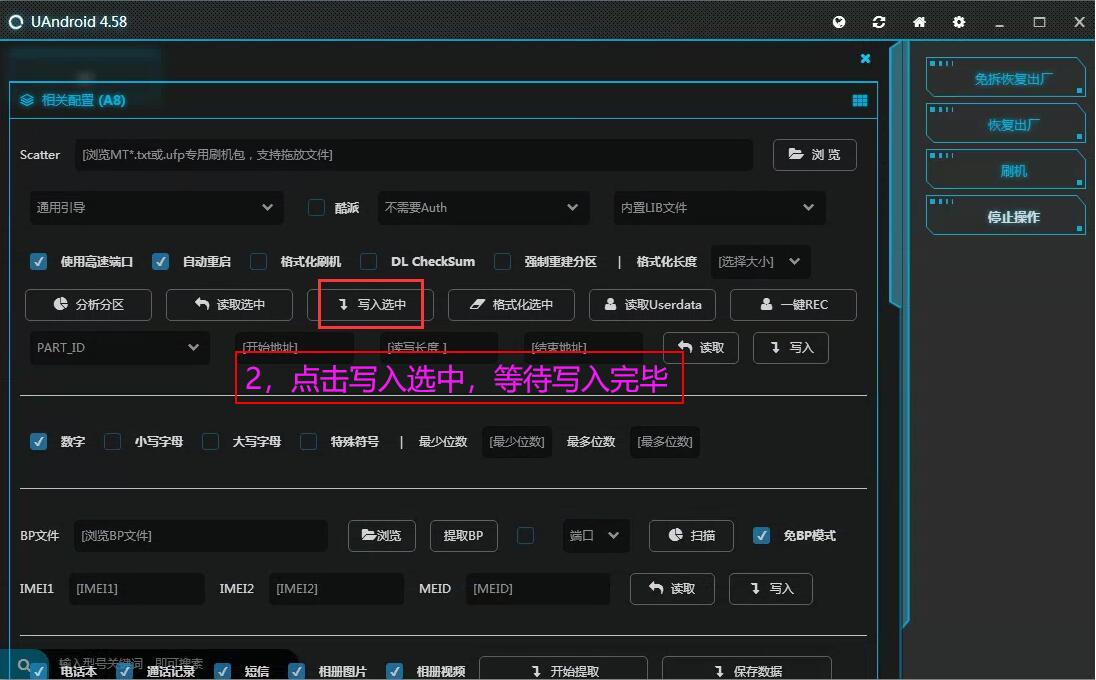Click the 读取选中 button
Screen dimensions: 1096x680
[229, 305]
